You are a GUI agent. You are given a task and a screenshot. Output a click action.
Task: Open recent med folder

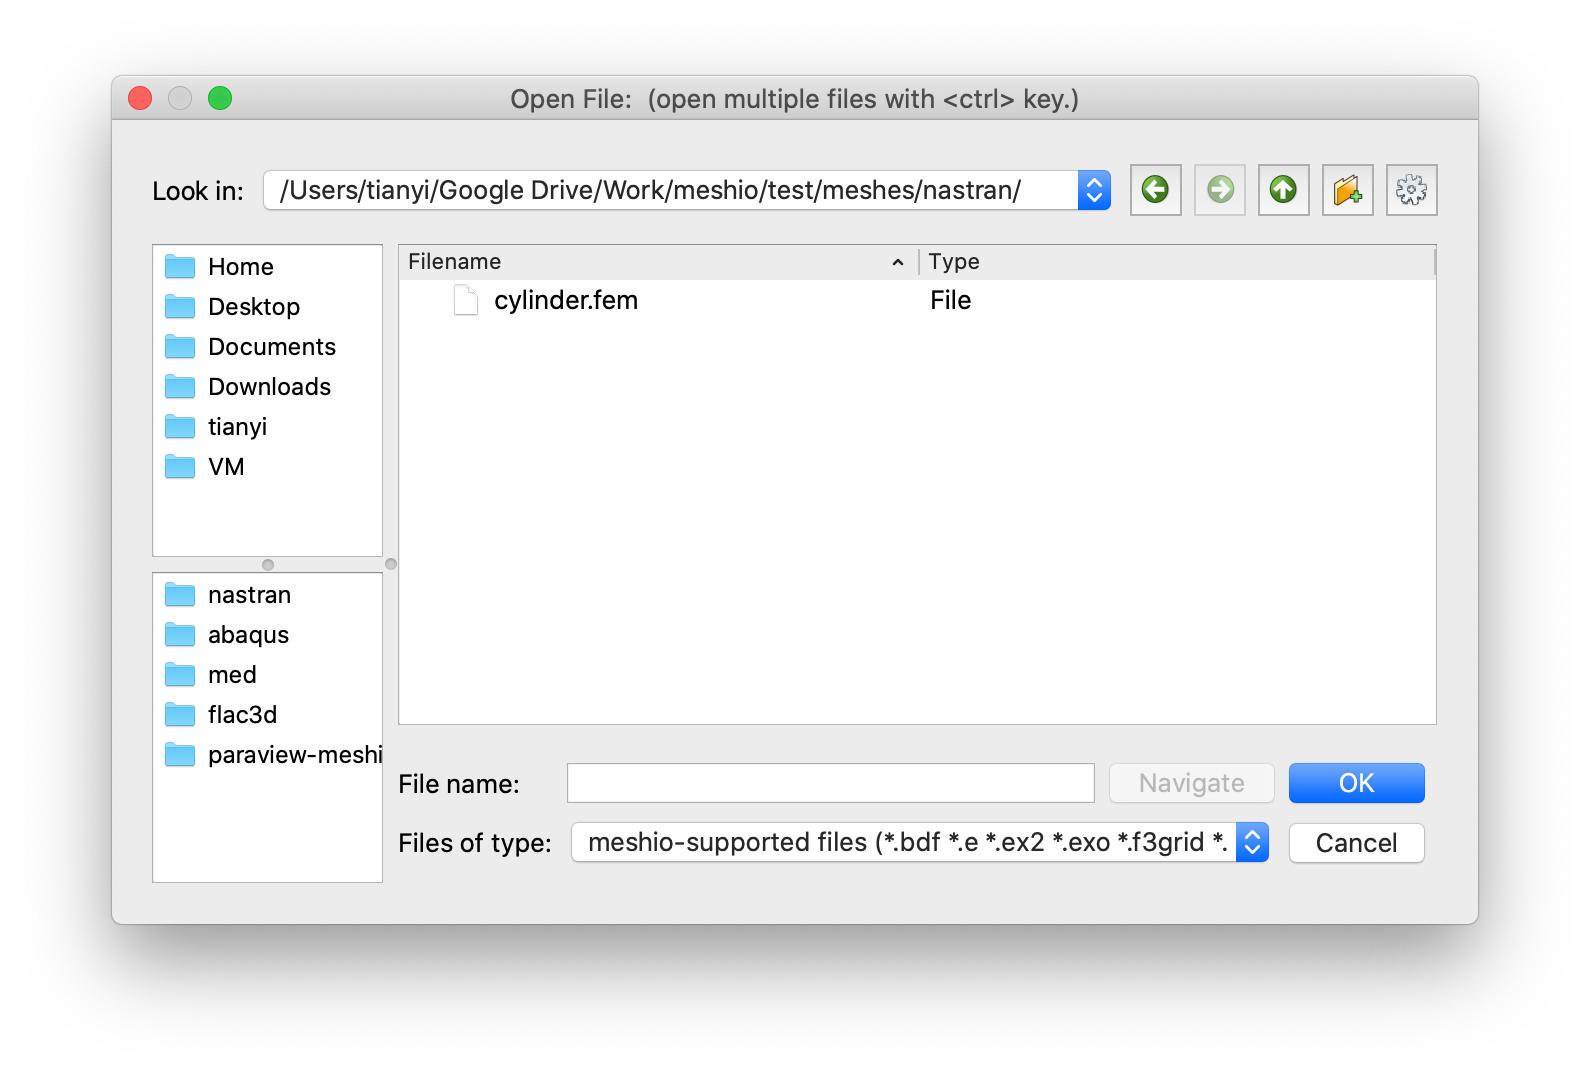(x=267, y=675)
